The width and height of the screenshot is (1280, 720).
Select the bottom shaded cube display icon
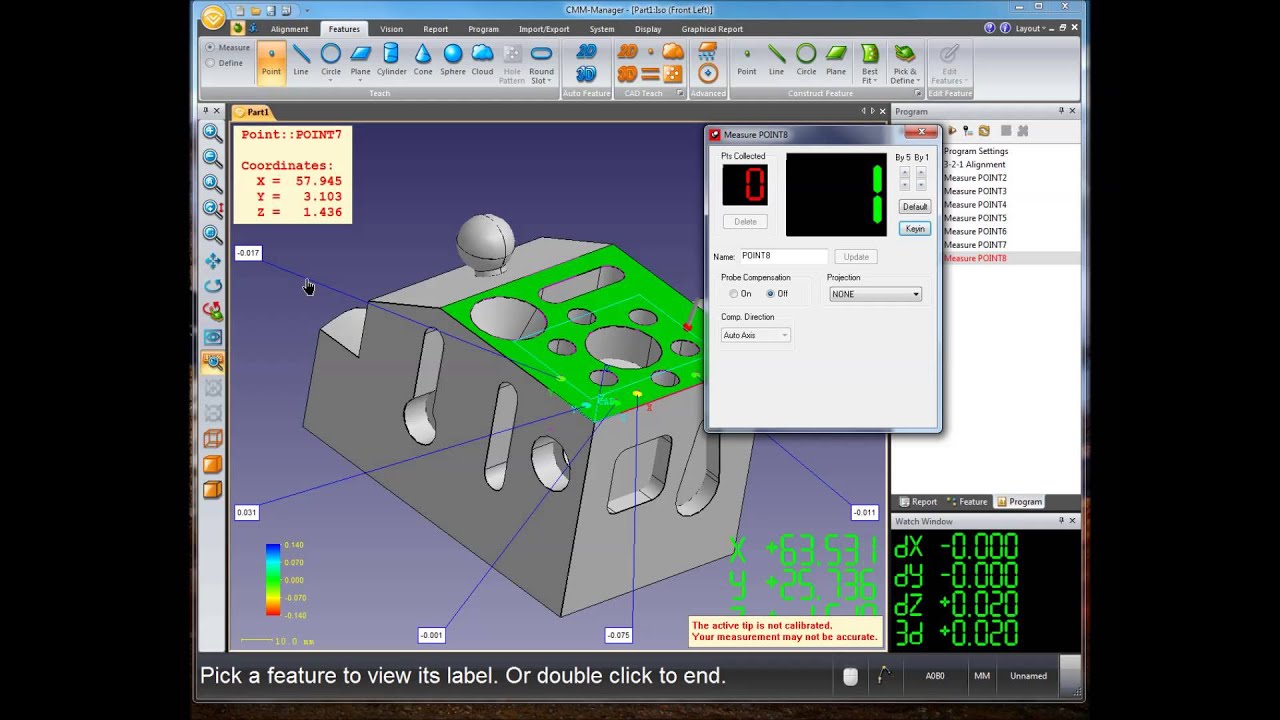click(x=213, y=490)
